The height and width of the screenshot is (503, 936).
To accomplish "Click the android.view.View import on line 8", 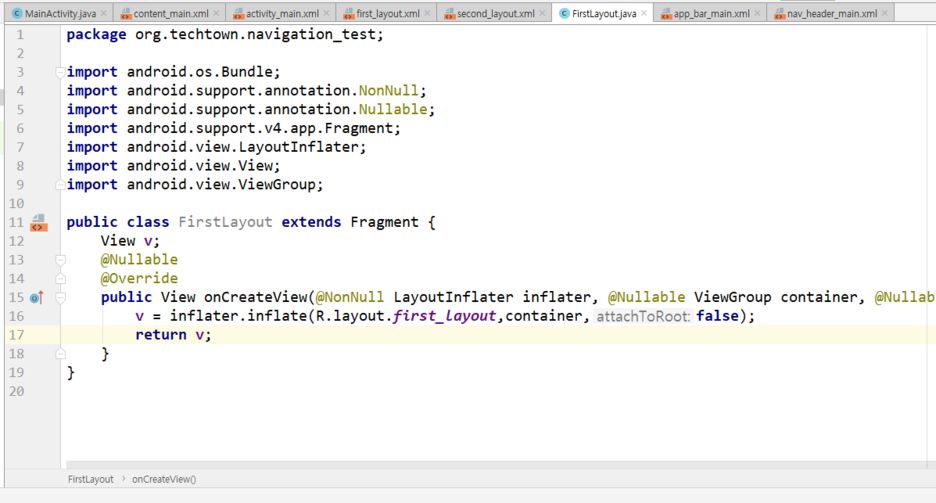I will point(199,166).
